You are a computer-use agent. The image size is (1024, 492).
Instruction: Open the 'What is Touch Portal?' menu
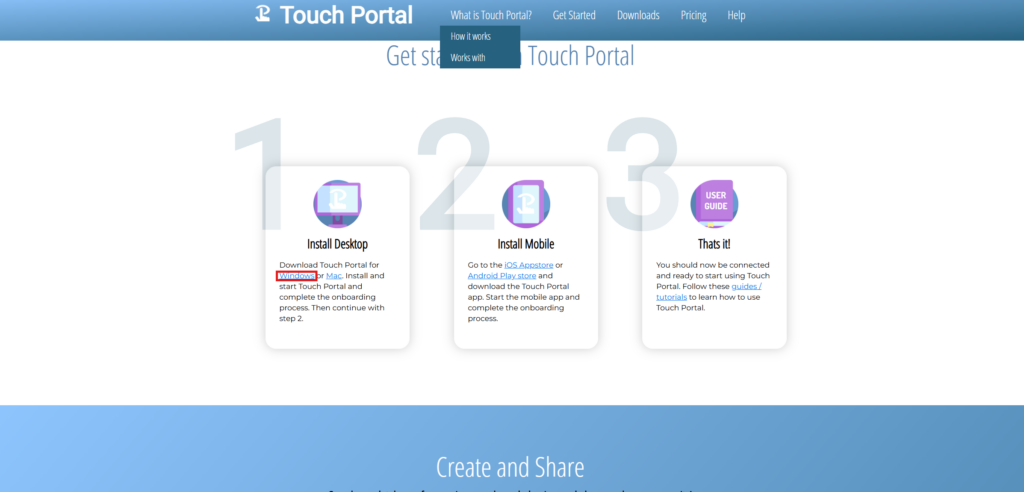491,15
